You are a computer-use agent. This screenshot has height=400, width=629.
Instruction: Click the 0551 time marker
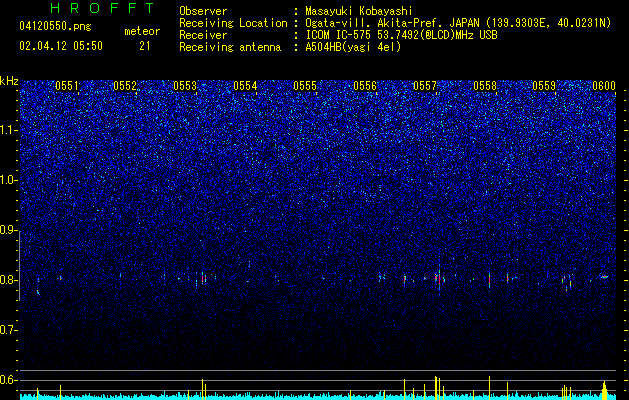(x=67, y=86)
